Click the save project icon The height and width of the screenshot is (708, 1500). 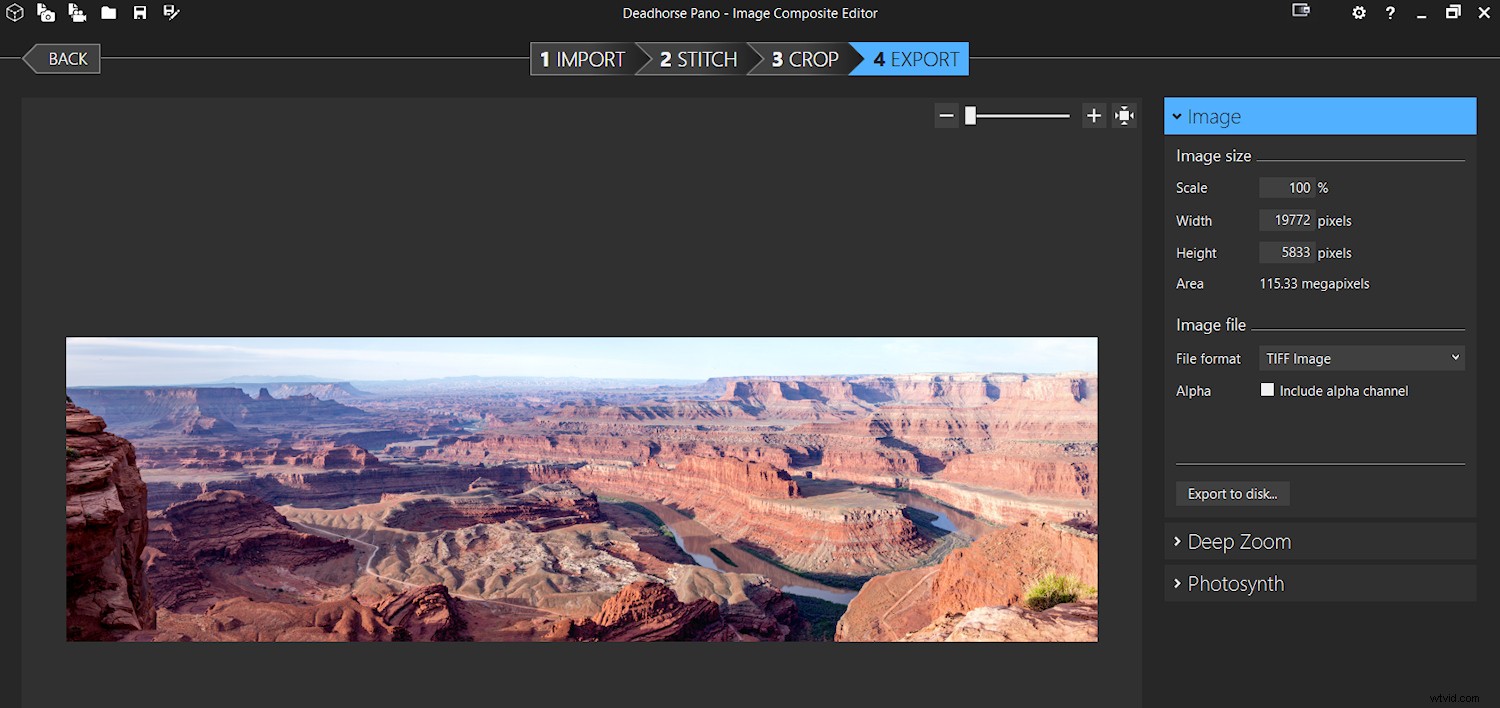tap(139, 13)
